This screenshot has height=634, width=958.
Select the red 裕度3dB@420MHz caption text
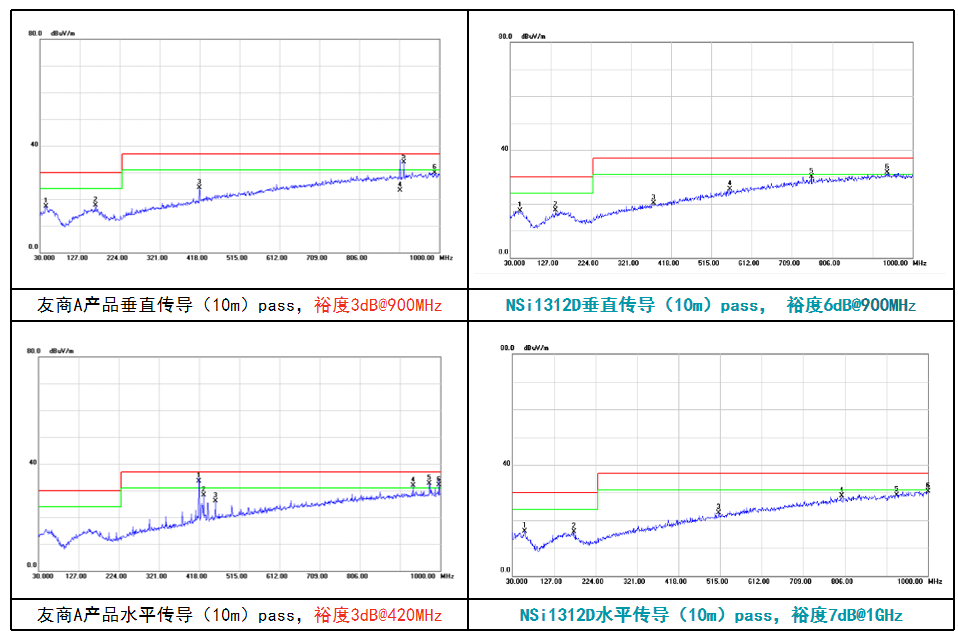click(x=377, y=614)
